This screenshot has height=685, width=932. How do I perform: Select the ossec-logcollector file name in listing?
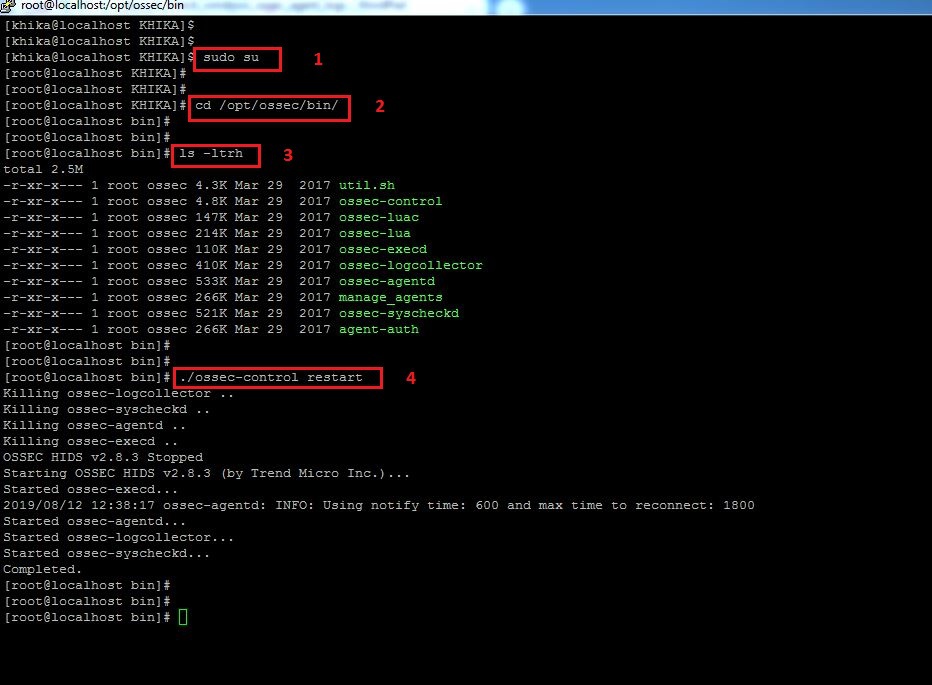tap(411, 265)
